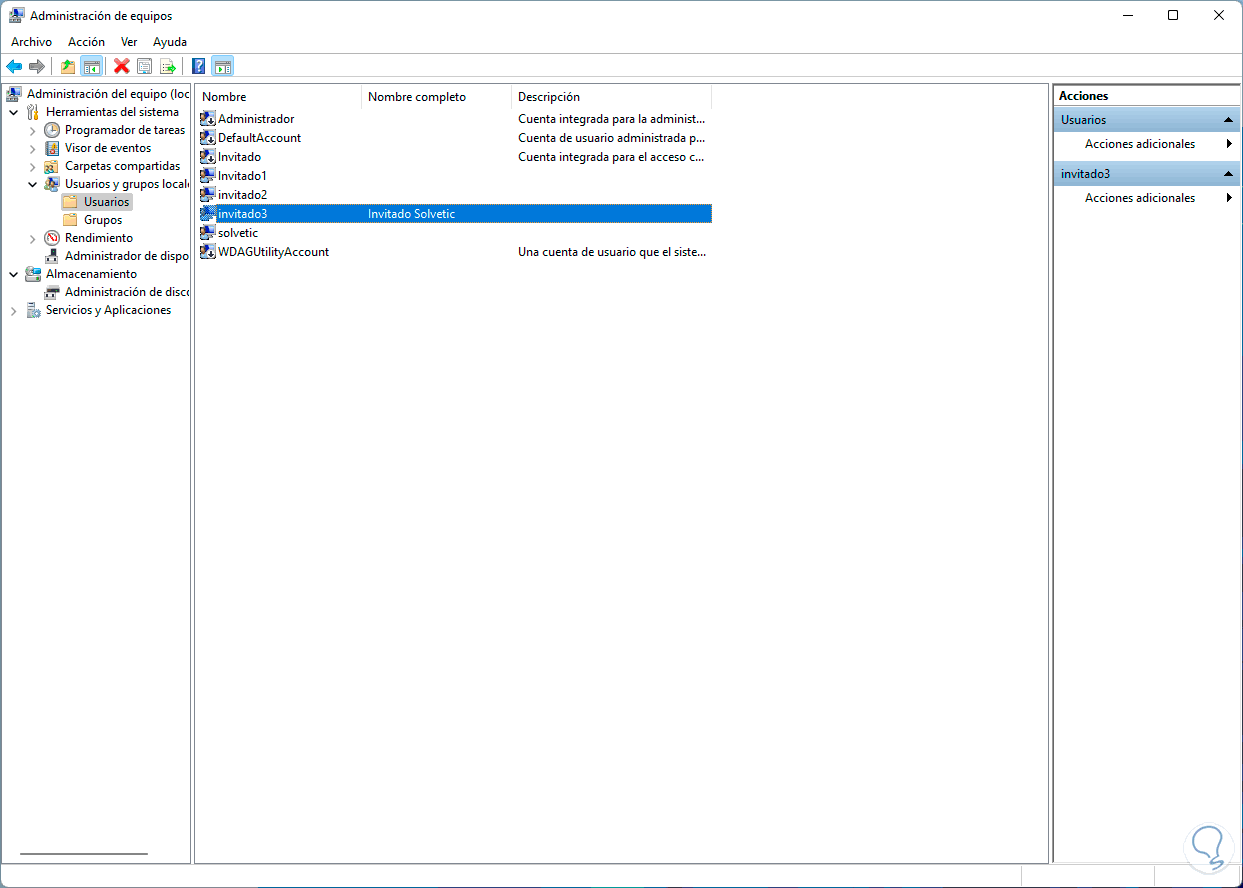This screenshot has width=1243, height=888.
Task: Expand Programador de tareas node
Action: pyautogui.click(x=32, y=130)
